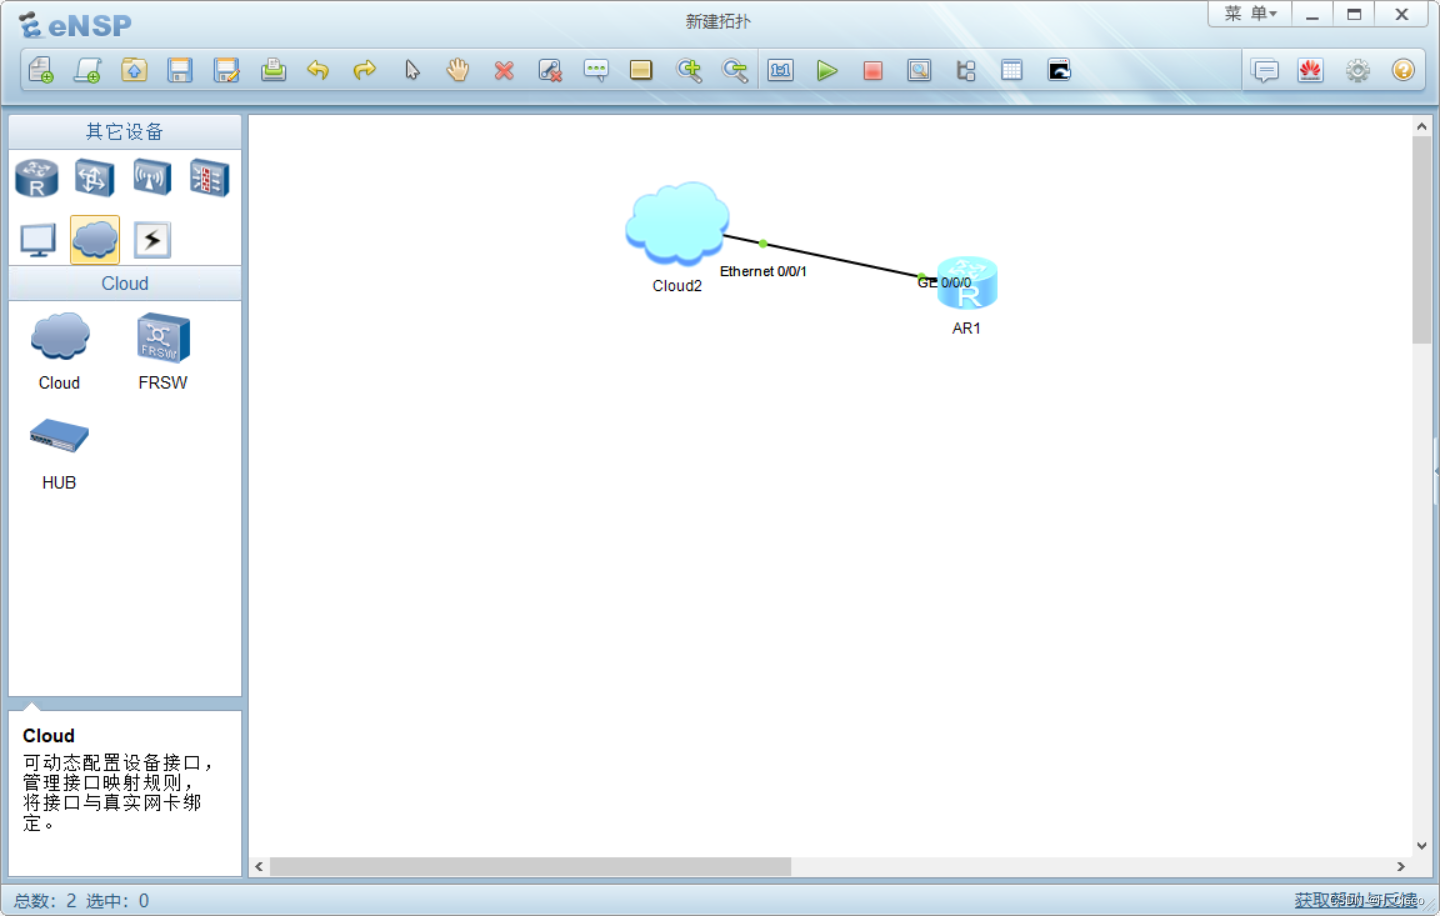Click the horizontal scrollbar thumb
This screenshot has height=916, width=1440.
pyautogui.click(x=530, y=866)
